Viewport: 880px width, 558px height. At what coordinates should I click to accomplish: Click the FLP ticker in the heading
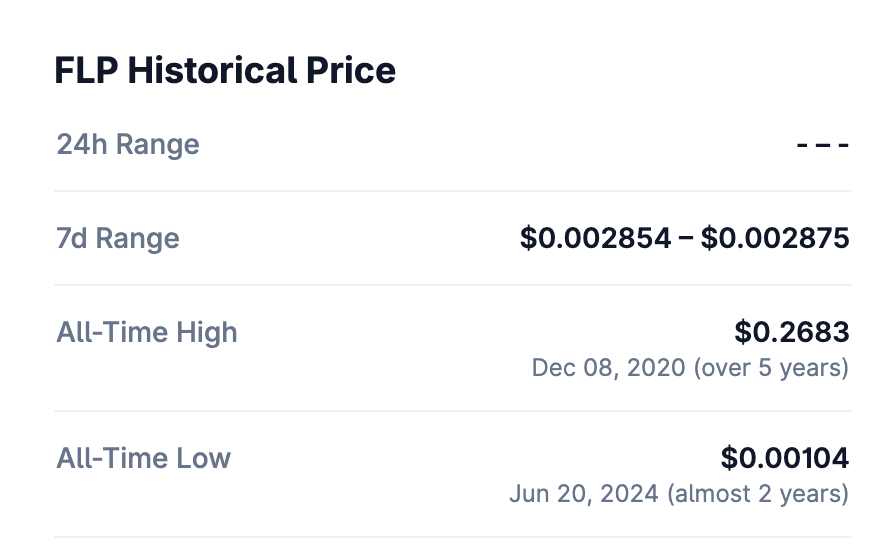click(86, 71)
